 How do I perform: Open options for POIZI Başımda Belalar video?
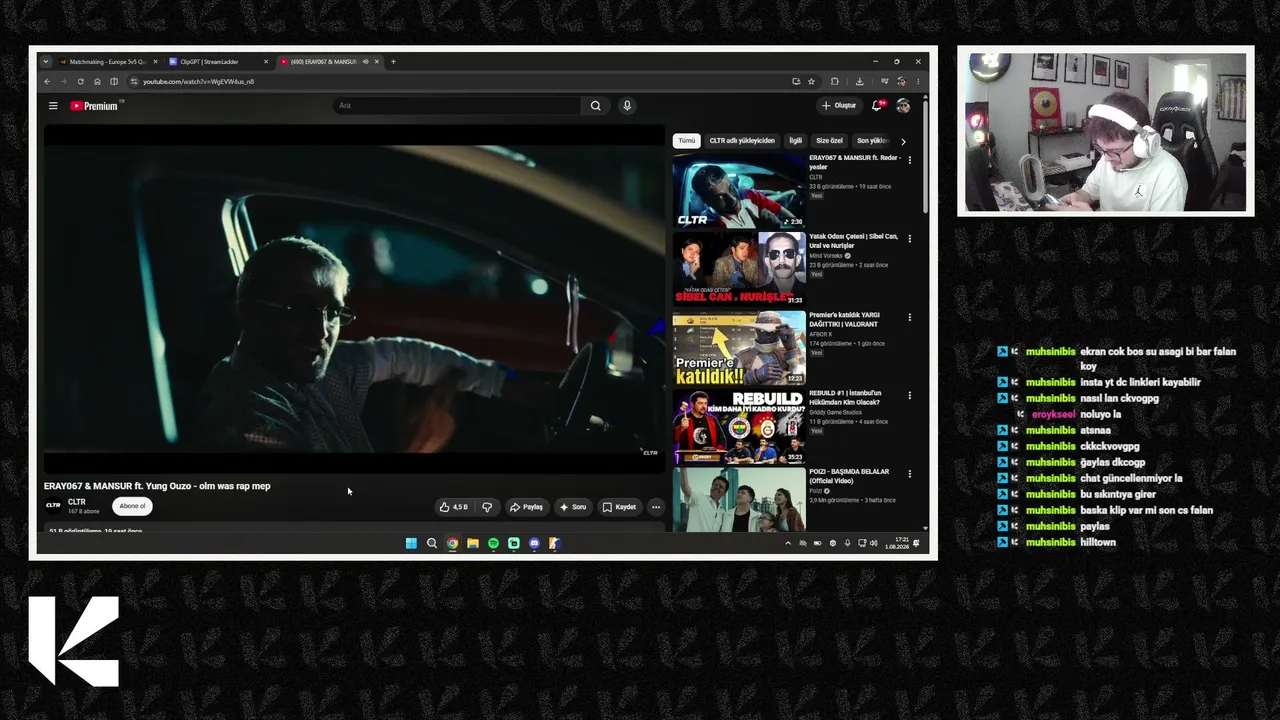pos(909,473)
